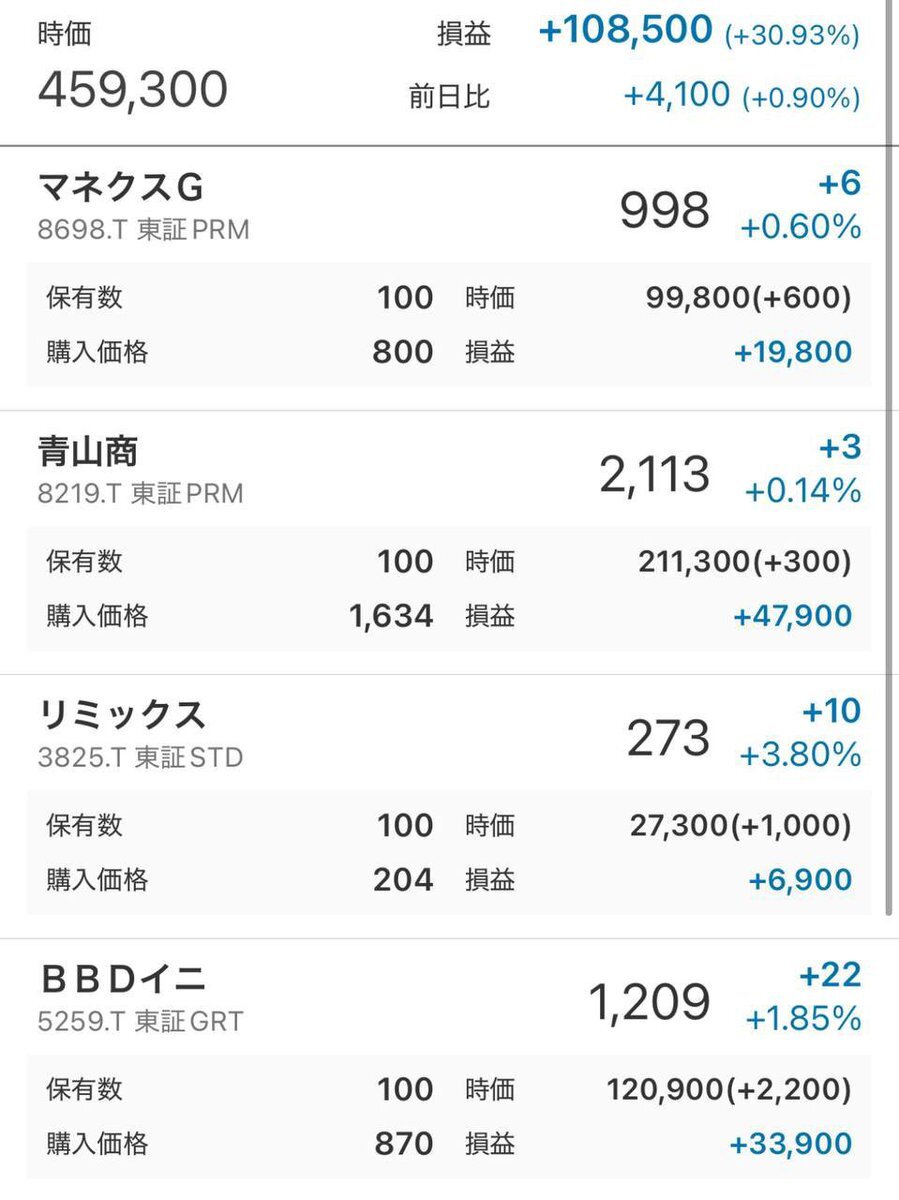The image size is (899, 1200).
Task: Click the vertical scrollbar on the right edge
Action: click(889, 456)
